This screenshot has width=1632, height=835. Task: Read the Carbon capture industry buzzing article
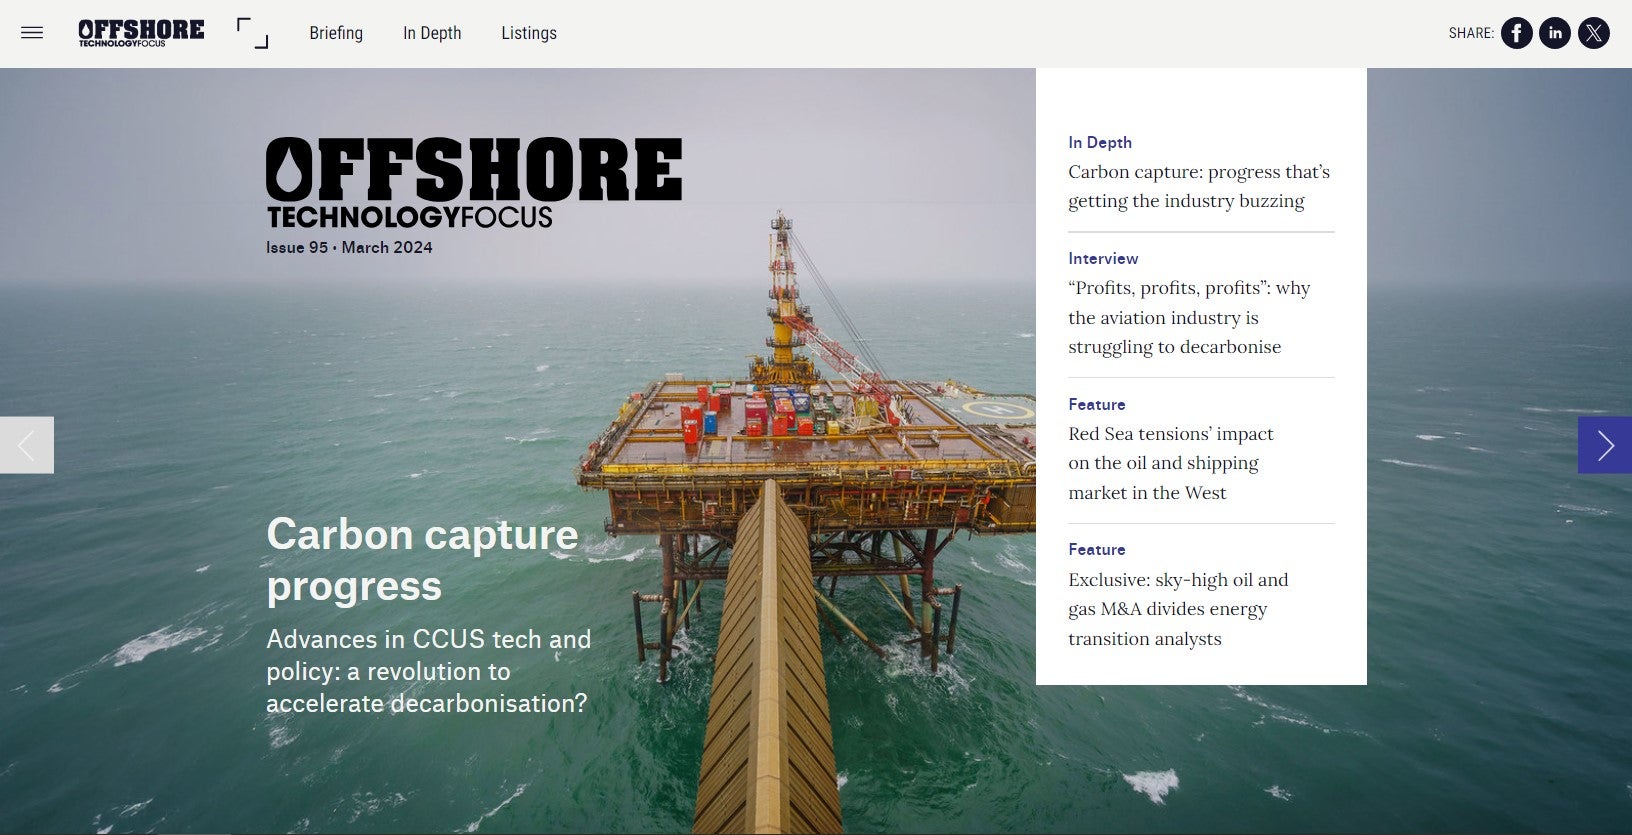(x=1198, y=186)
